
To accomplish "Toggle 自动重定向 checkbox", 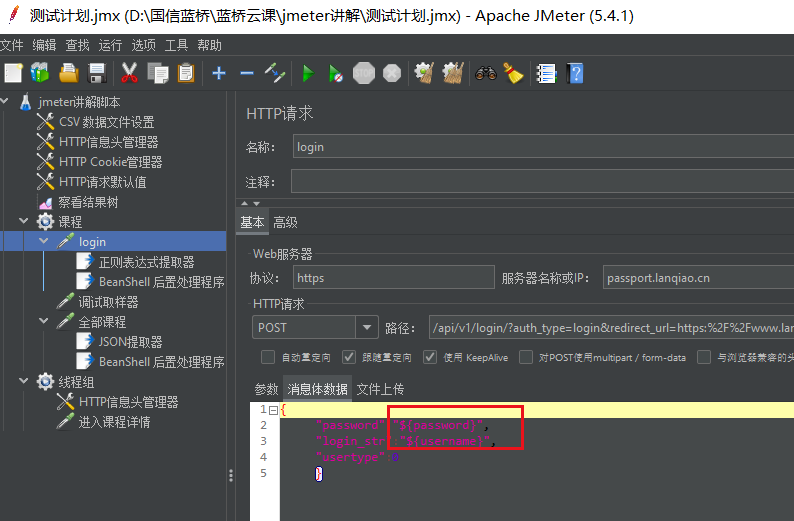I will pos(268,357).
